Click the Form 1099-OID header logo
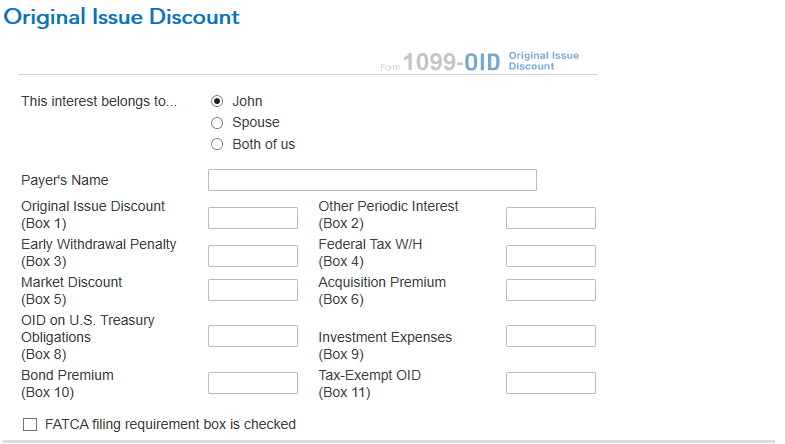 [x=480, y=62]
